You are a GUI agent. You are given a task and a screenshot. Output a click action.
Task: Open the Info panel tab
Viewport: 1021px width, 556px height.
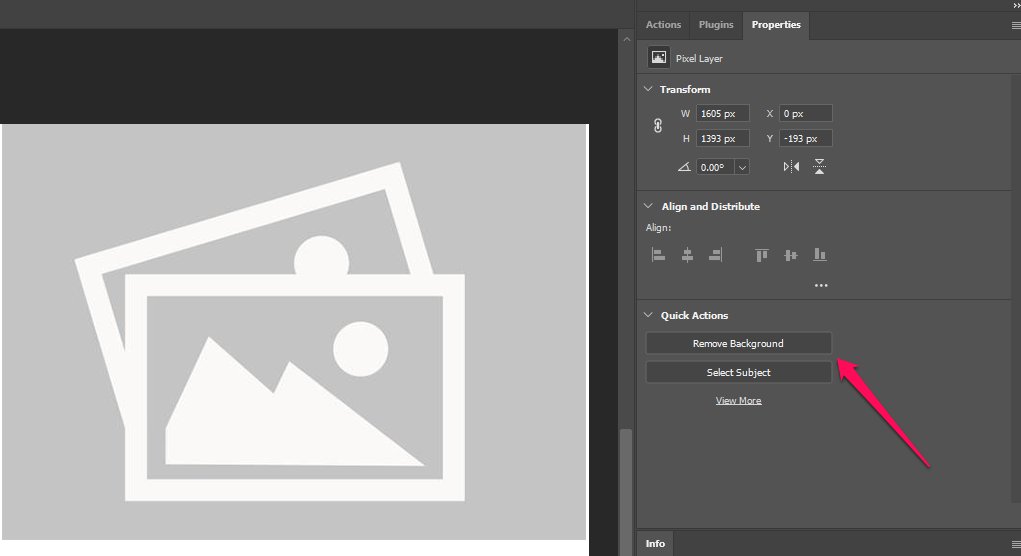point(655,543)
